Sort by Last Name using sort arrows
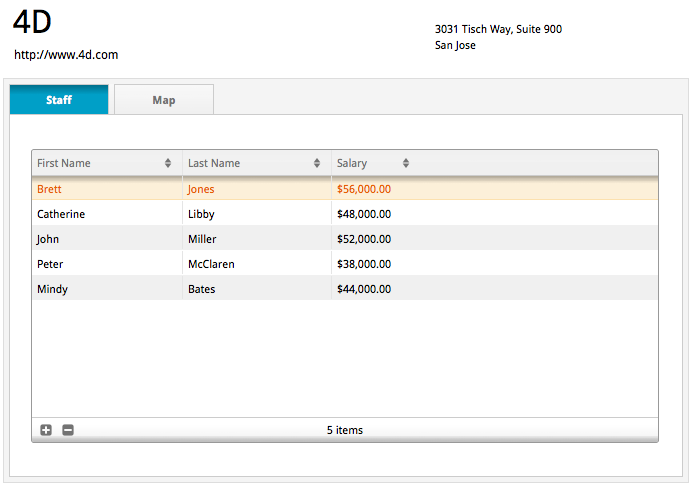694x487 pixels. (317, 163)
